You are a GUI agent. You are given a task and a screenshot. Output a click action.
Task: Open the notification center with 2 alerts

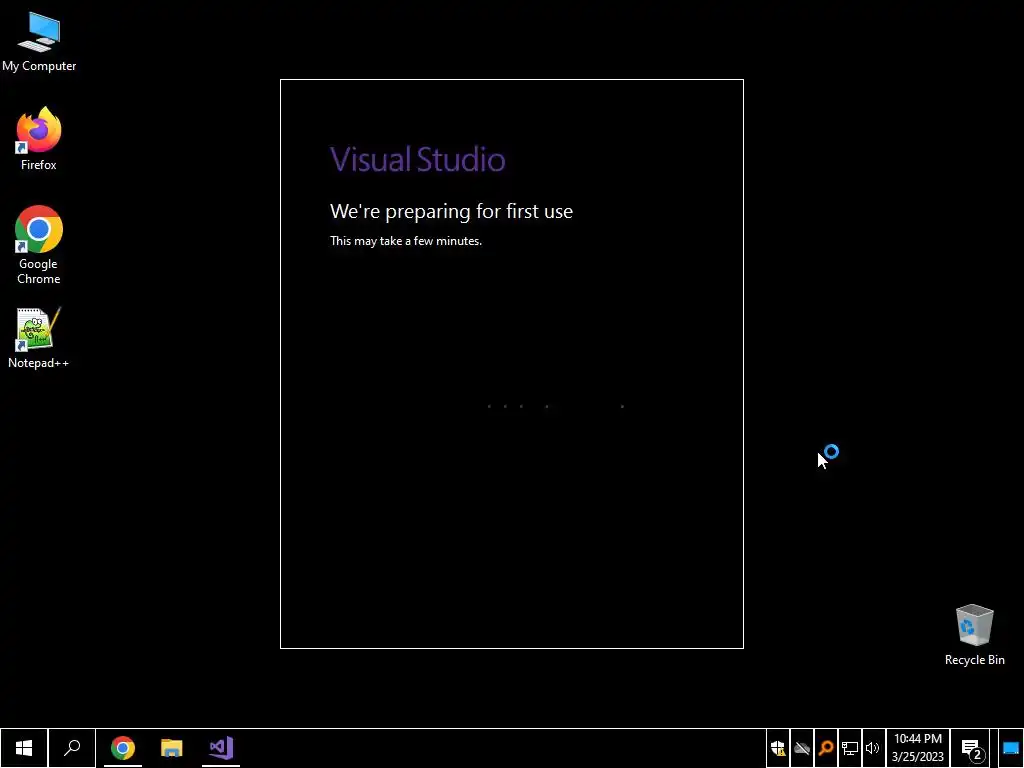click(972, 749)
